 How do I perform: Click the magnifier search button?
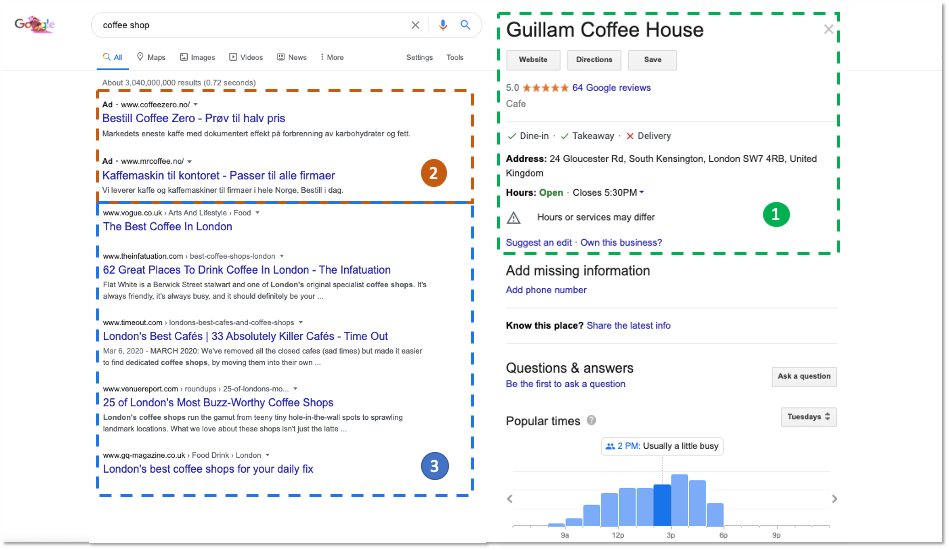pyautogui.click(x=465, y=25)
